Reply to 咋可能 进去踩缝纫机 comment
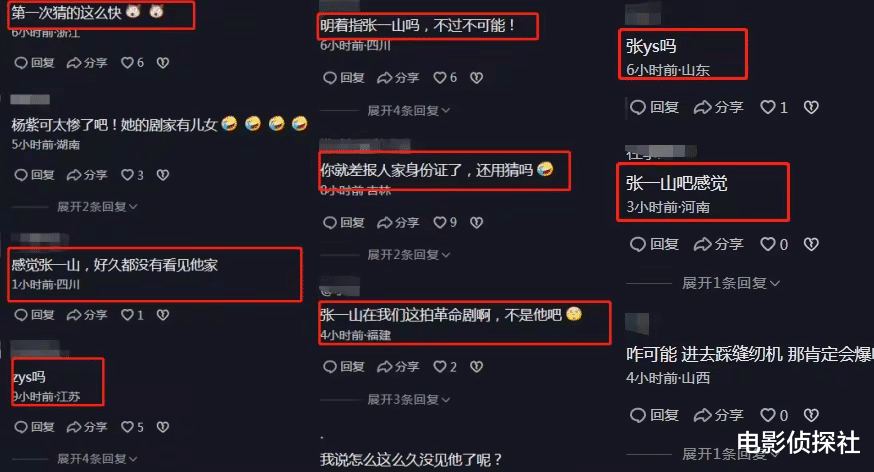 pyautogui.click(x=654, y=415)
